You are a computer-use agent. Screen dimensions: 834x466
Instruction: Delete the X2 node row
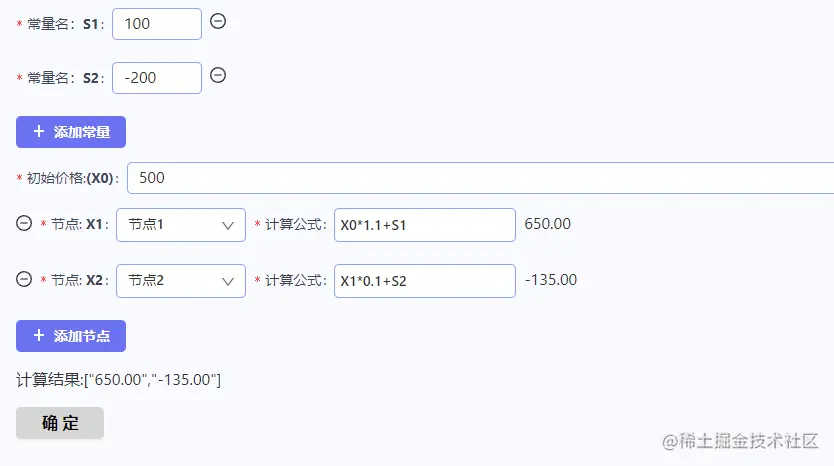24,279
